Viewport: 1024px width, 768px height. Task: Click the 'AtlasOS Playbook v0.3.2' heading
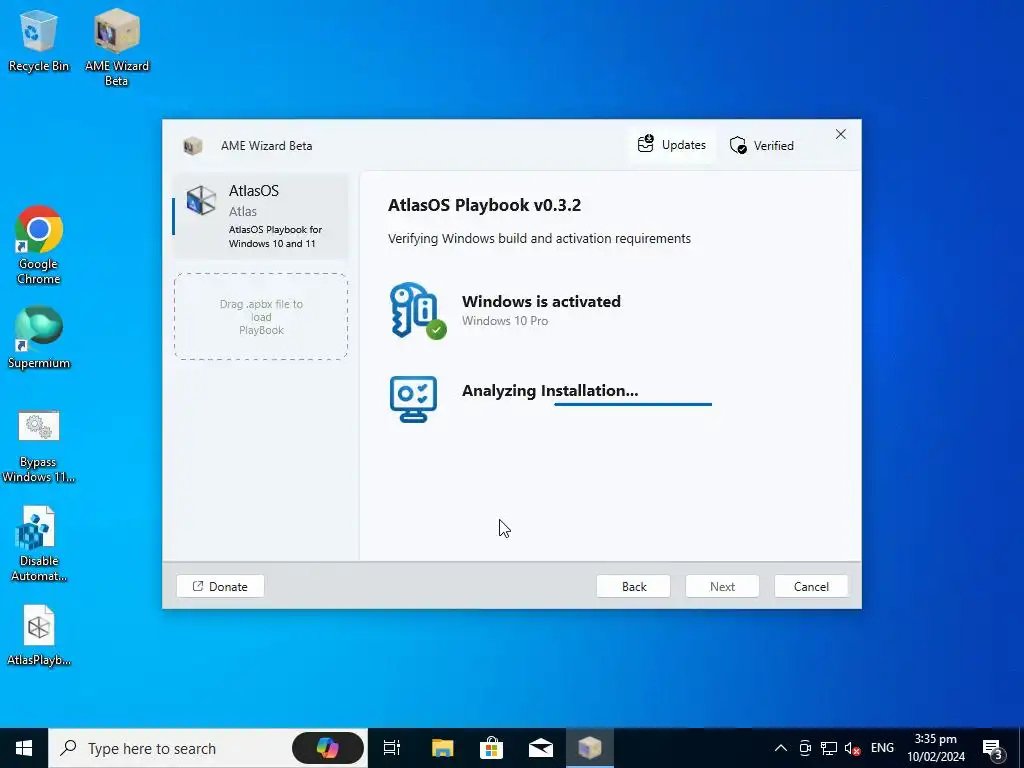(485, 205)
